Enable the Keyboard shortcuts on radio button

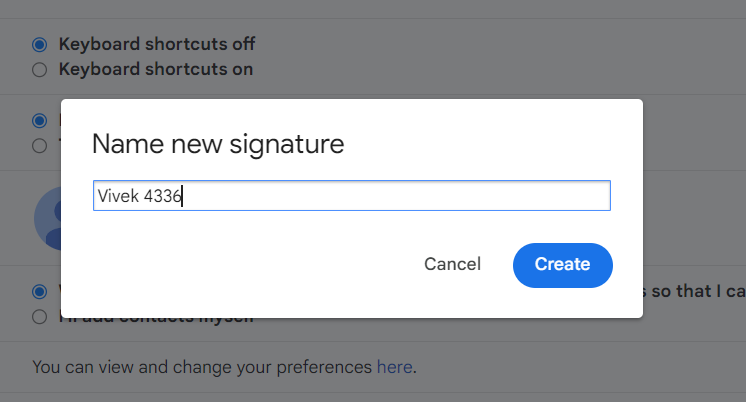pyautogui.click(x=39, y=70)
